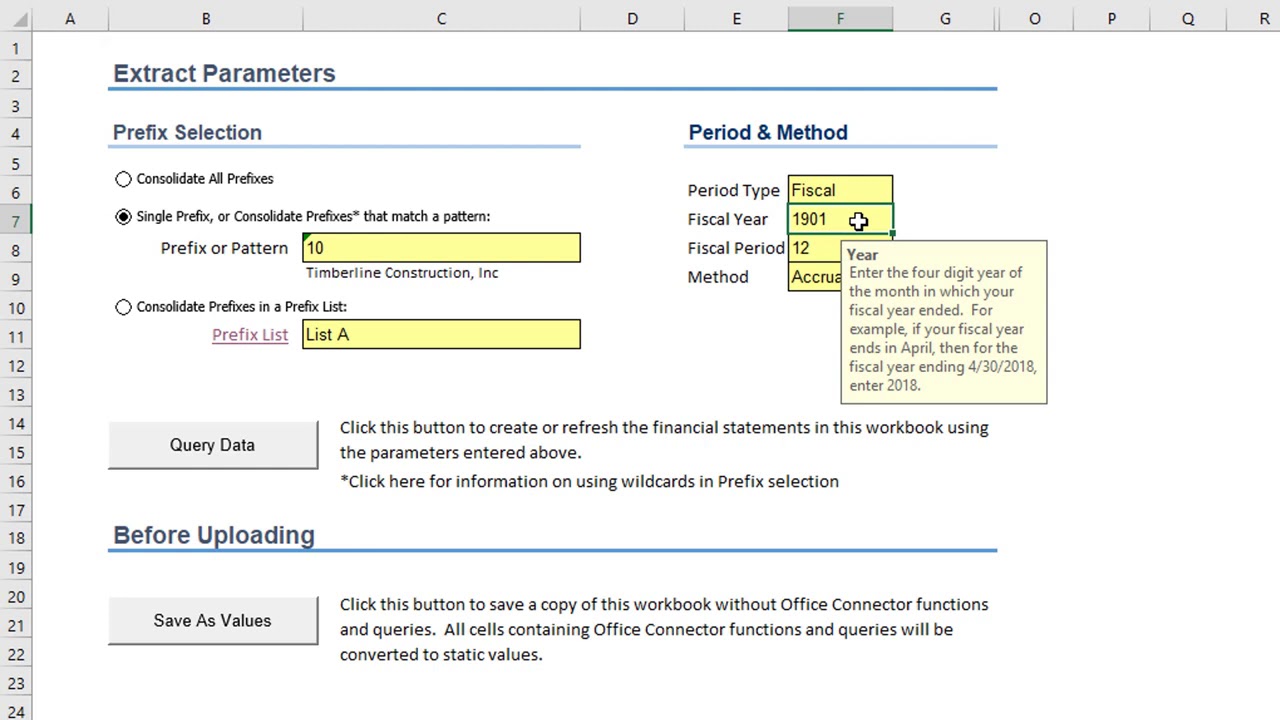
Task: Click the Select All corner box
Action: point(16,19)
